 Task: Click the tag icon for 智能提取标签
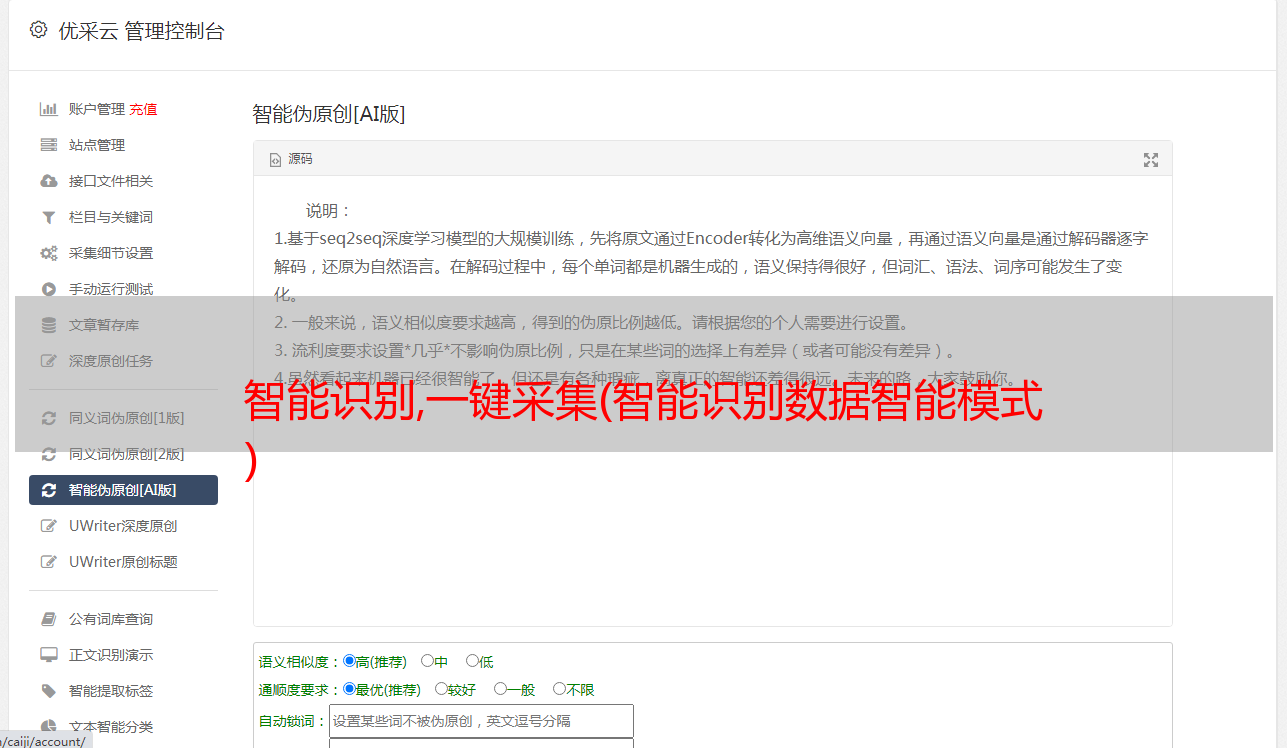pos(48,691)
